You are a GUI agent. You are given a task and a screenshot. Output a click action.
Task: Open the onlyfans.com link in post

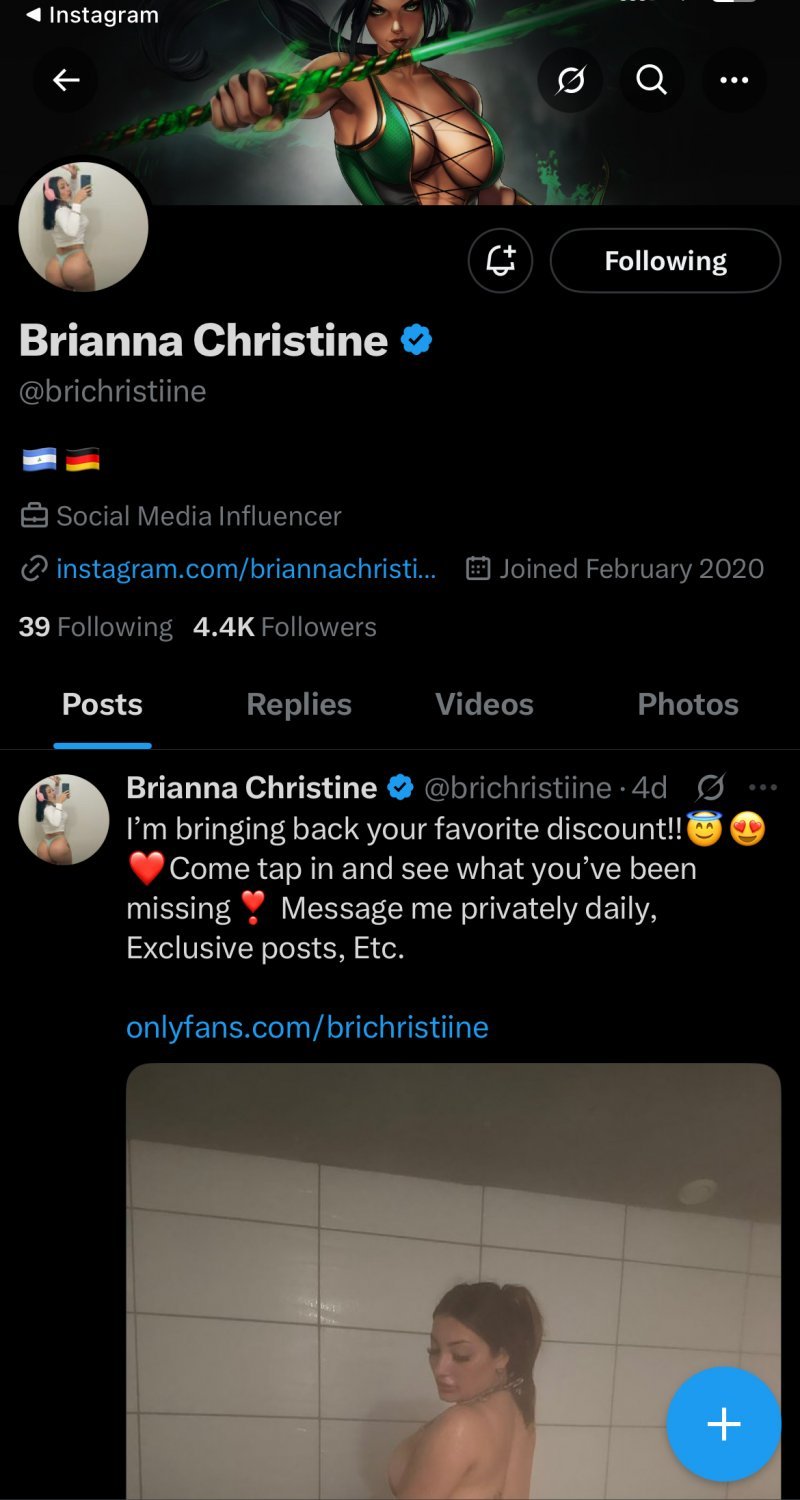point(307,1027)
